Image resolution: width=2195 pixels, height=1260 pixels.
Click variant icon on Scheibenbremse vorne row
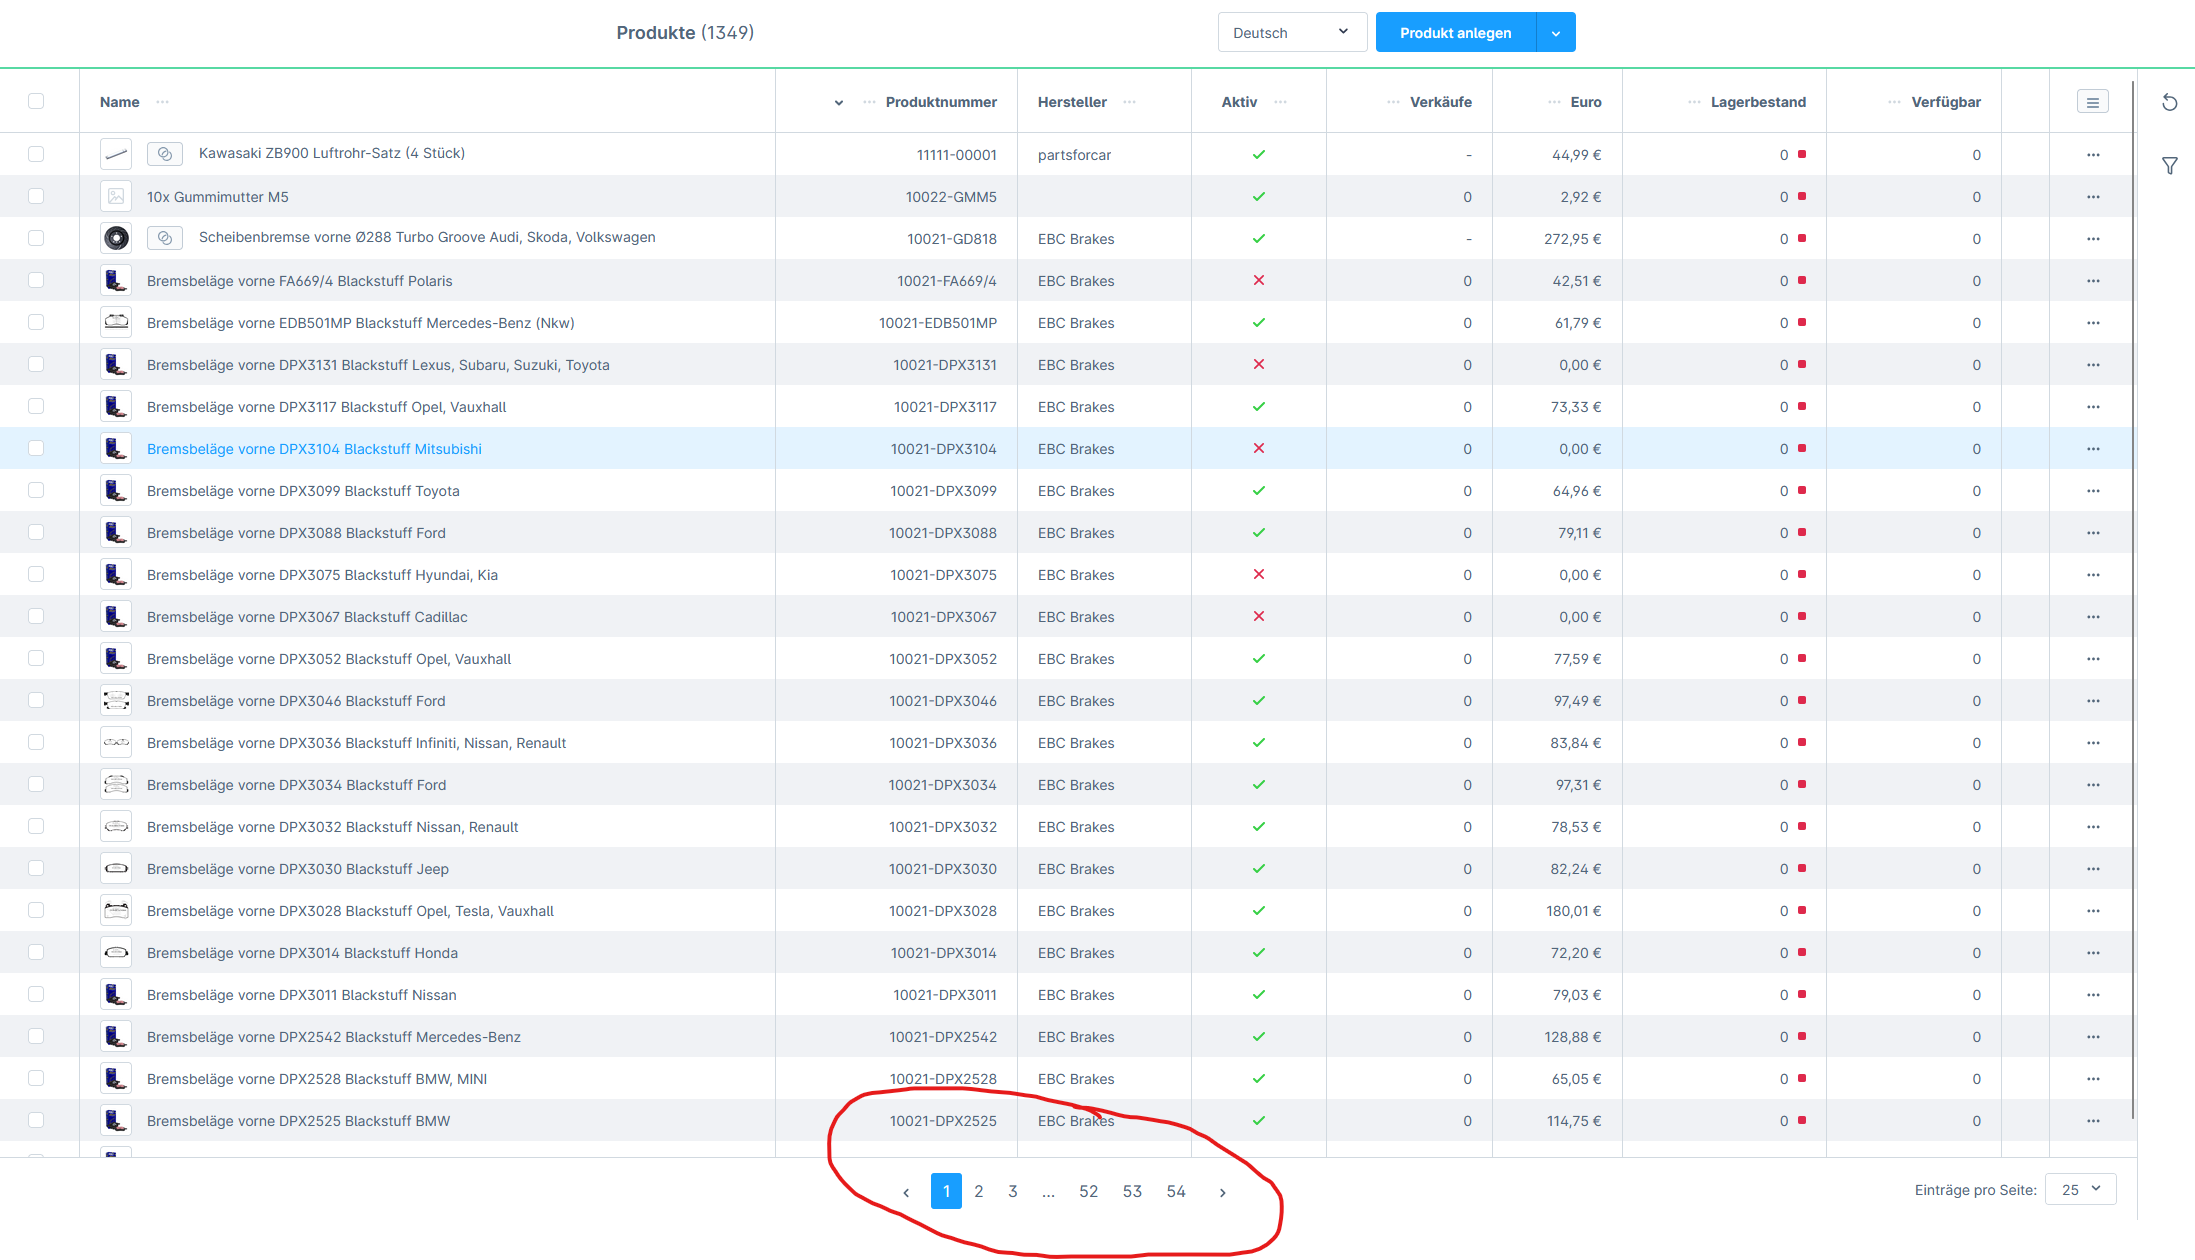click(x=165, y=238)
